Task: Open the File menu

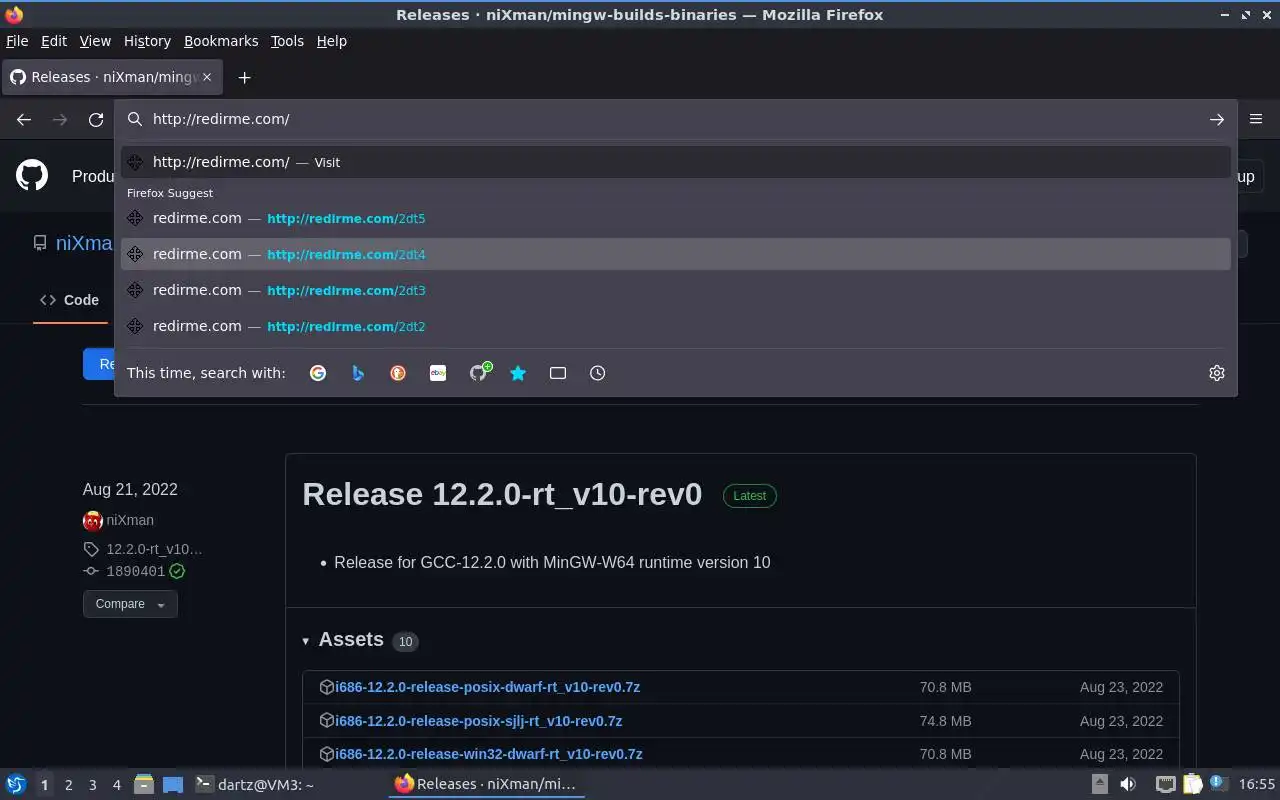Action: (x=17, y=41)
